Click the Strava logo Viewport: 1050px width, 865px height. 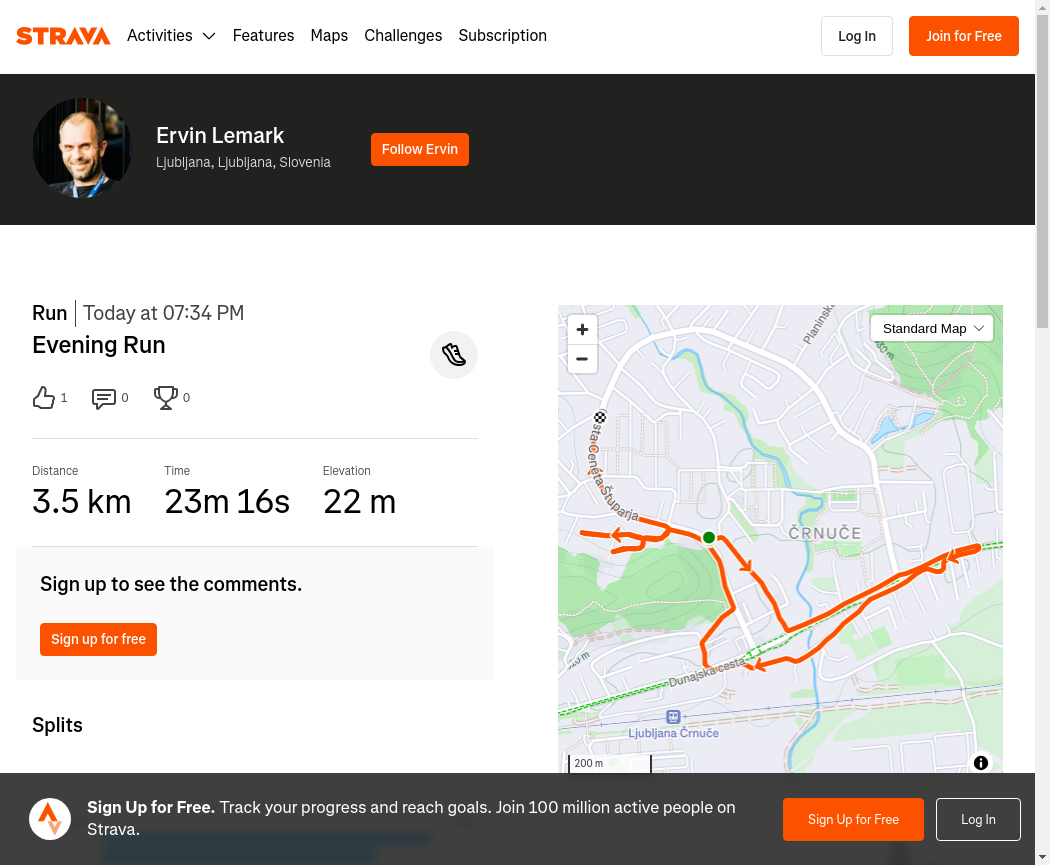(63, 35)
